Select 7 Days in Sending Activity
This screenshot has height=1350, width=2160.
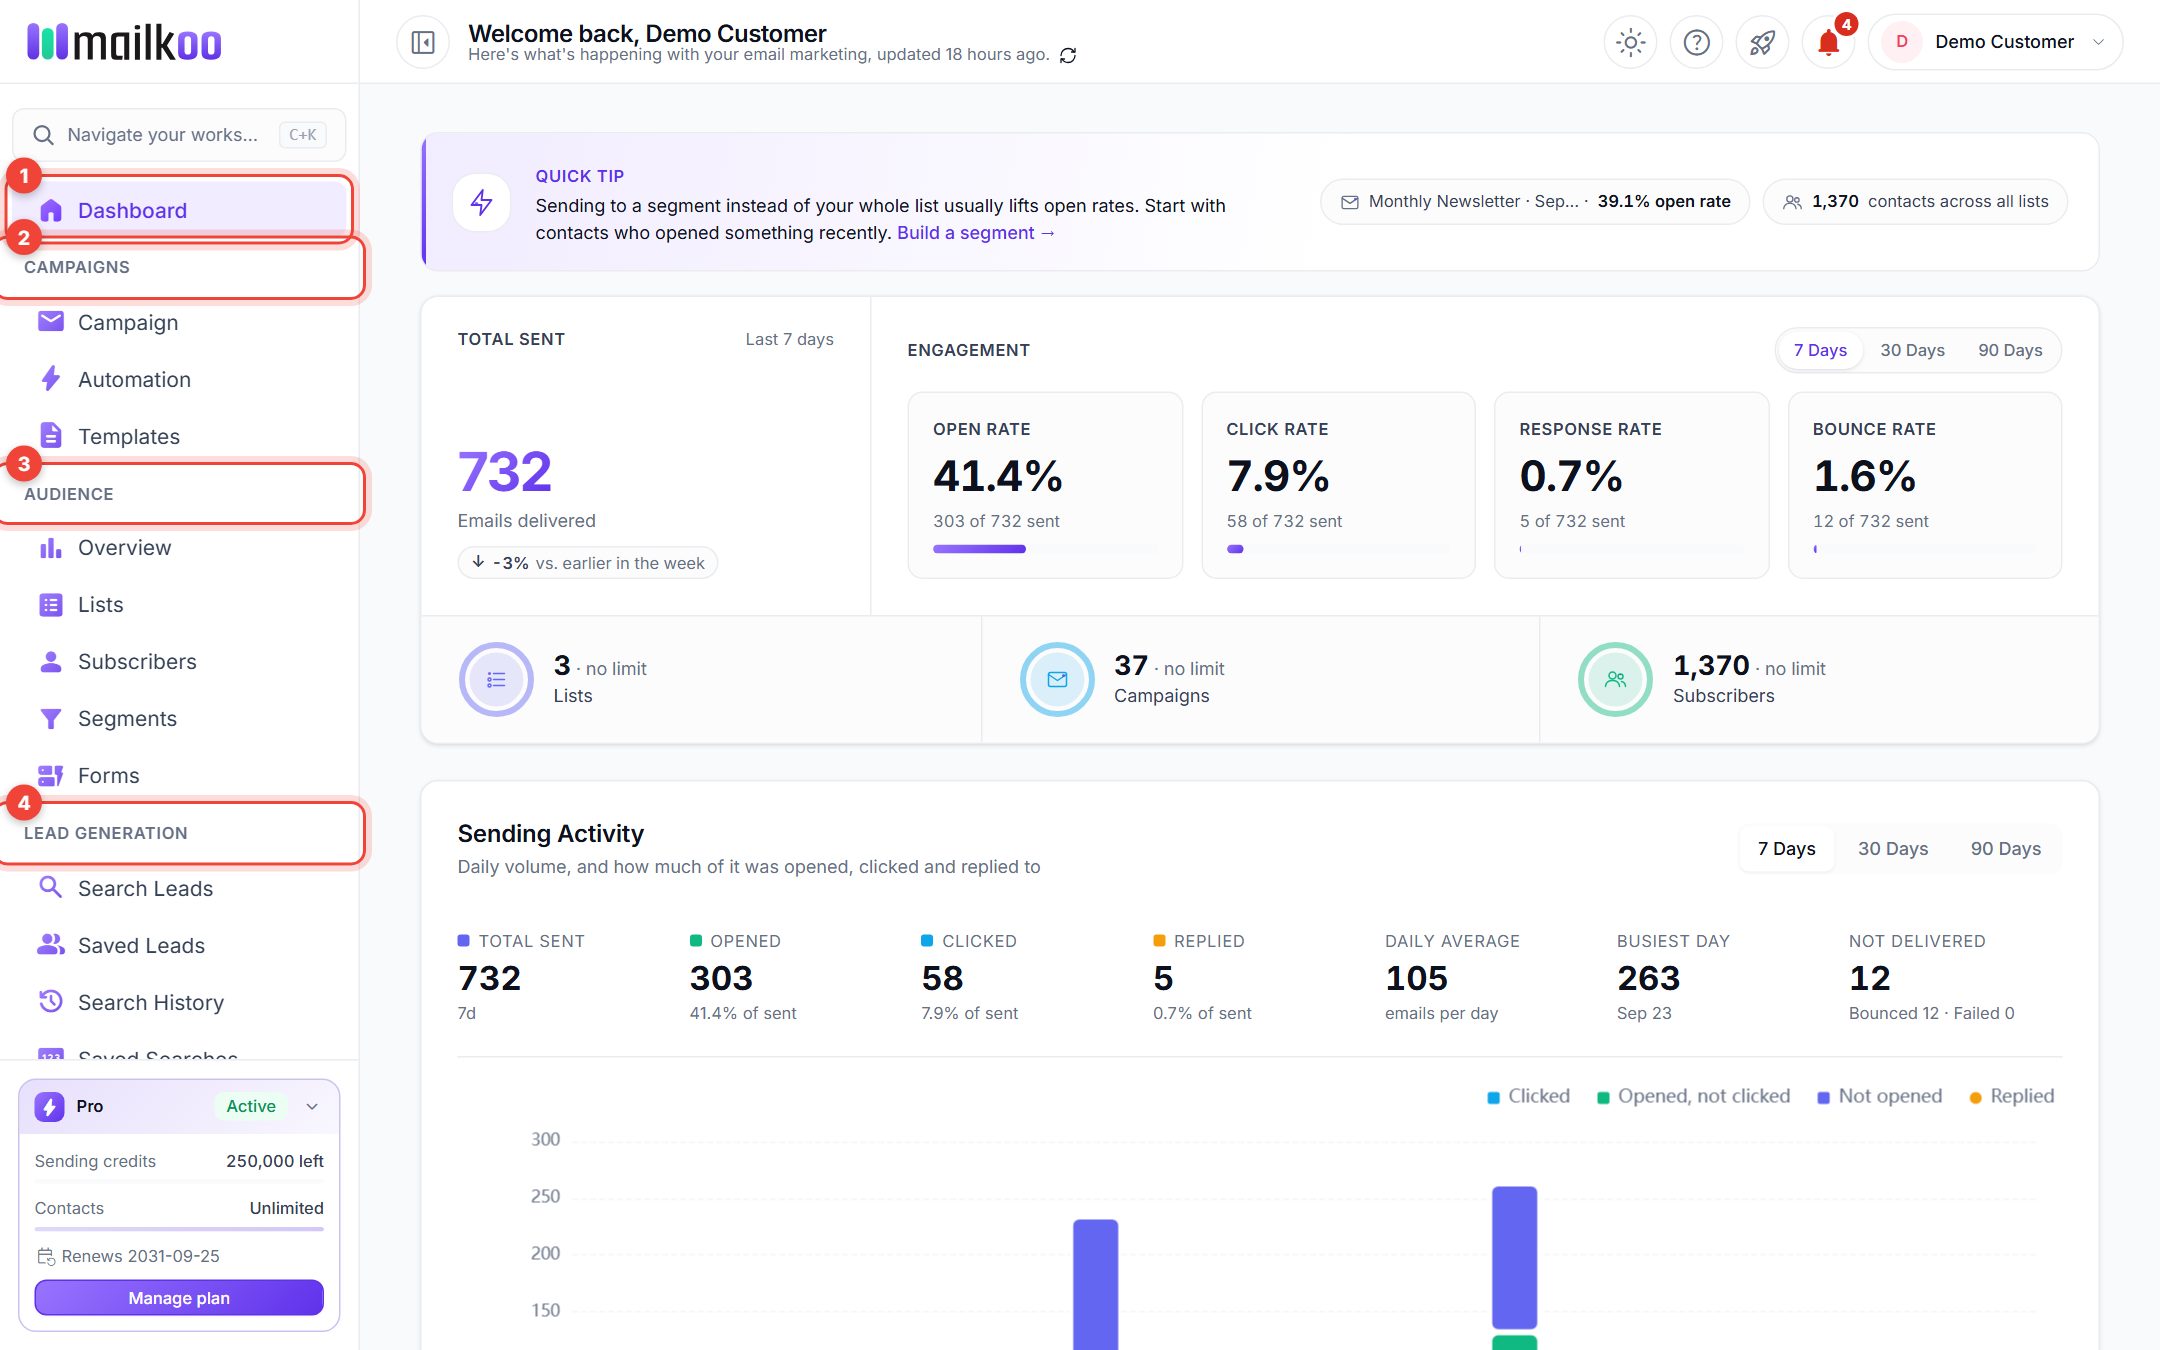click(1787, 849)
